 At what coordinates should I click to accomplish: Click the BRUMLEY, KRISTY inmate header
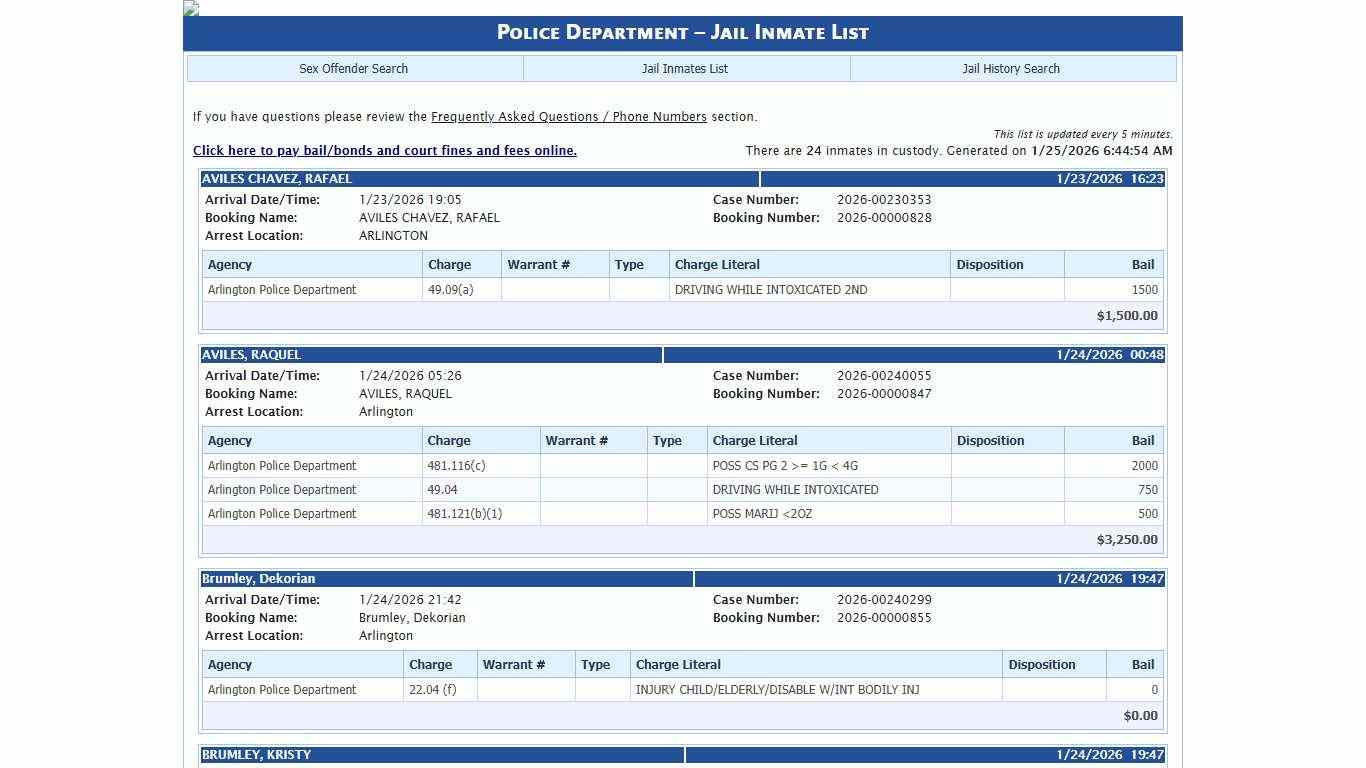click(x=256, y=755)
